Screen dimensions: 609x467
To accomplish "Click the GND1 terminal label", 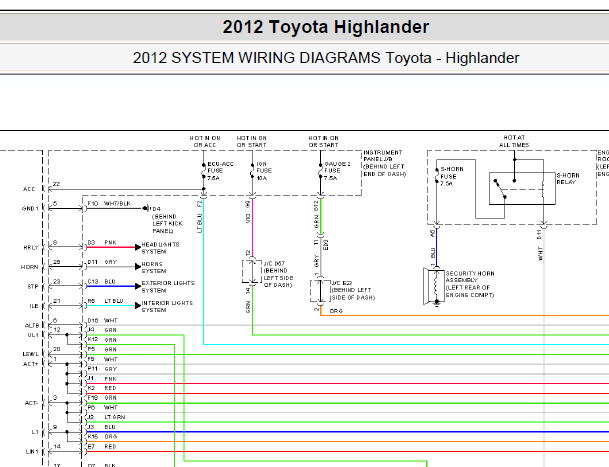I will click(x=30, y=209).
